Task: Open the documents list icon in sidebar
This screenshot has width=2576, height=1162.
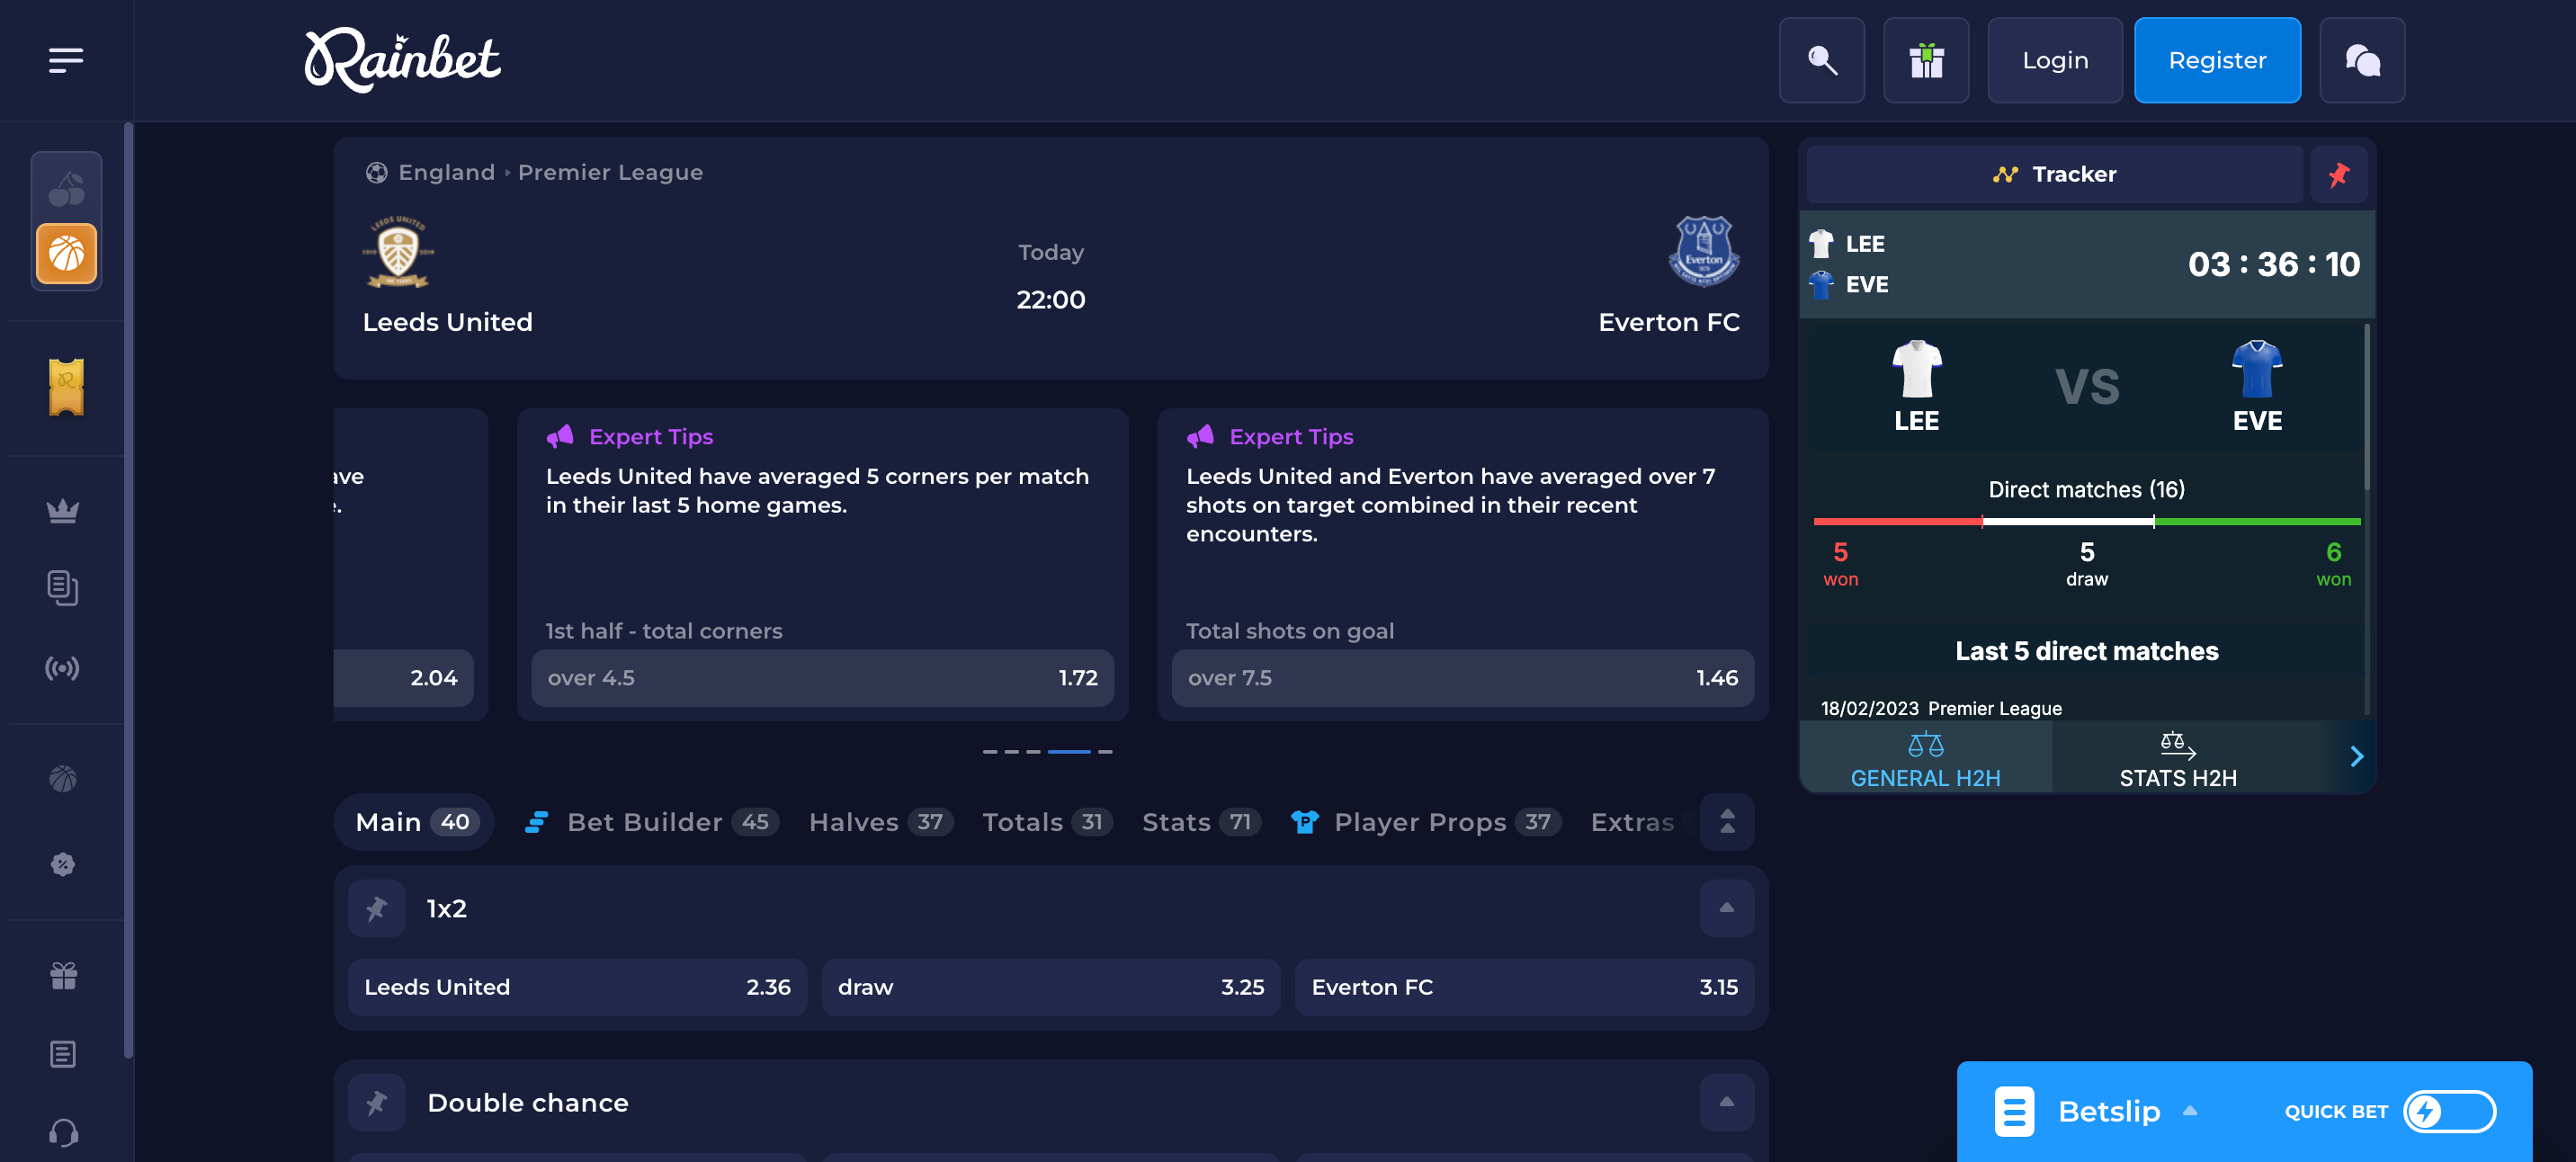Action: (x=63, y=588)
